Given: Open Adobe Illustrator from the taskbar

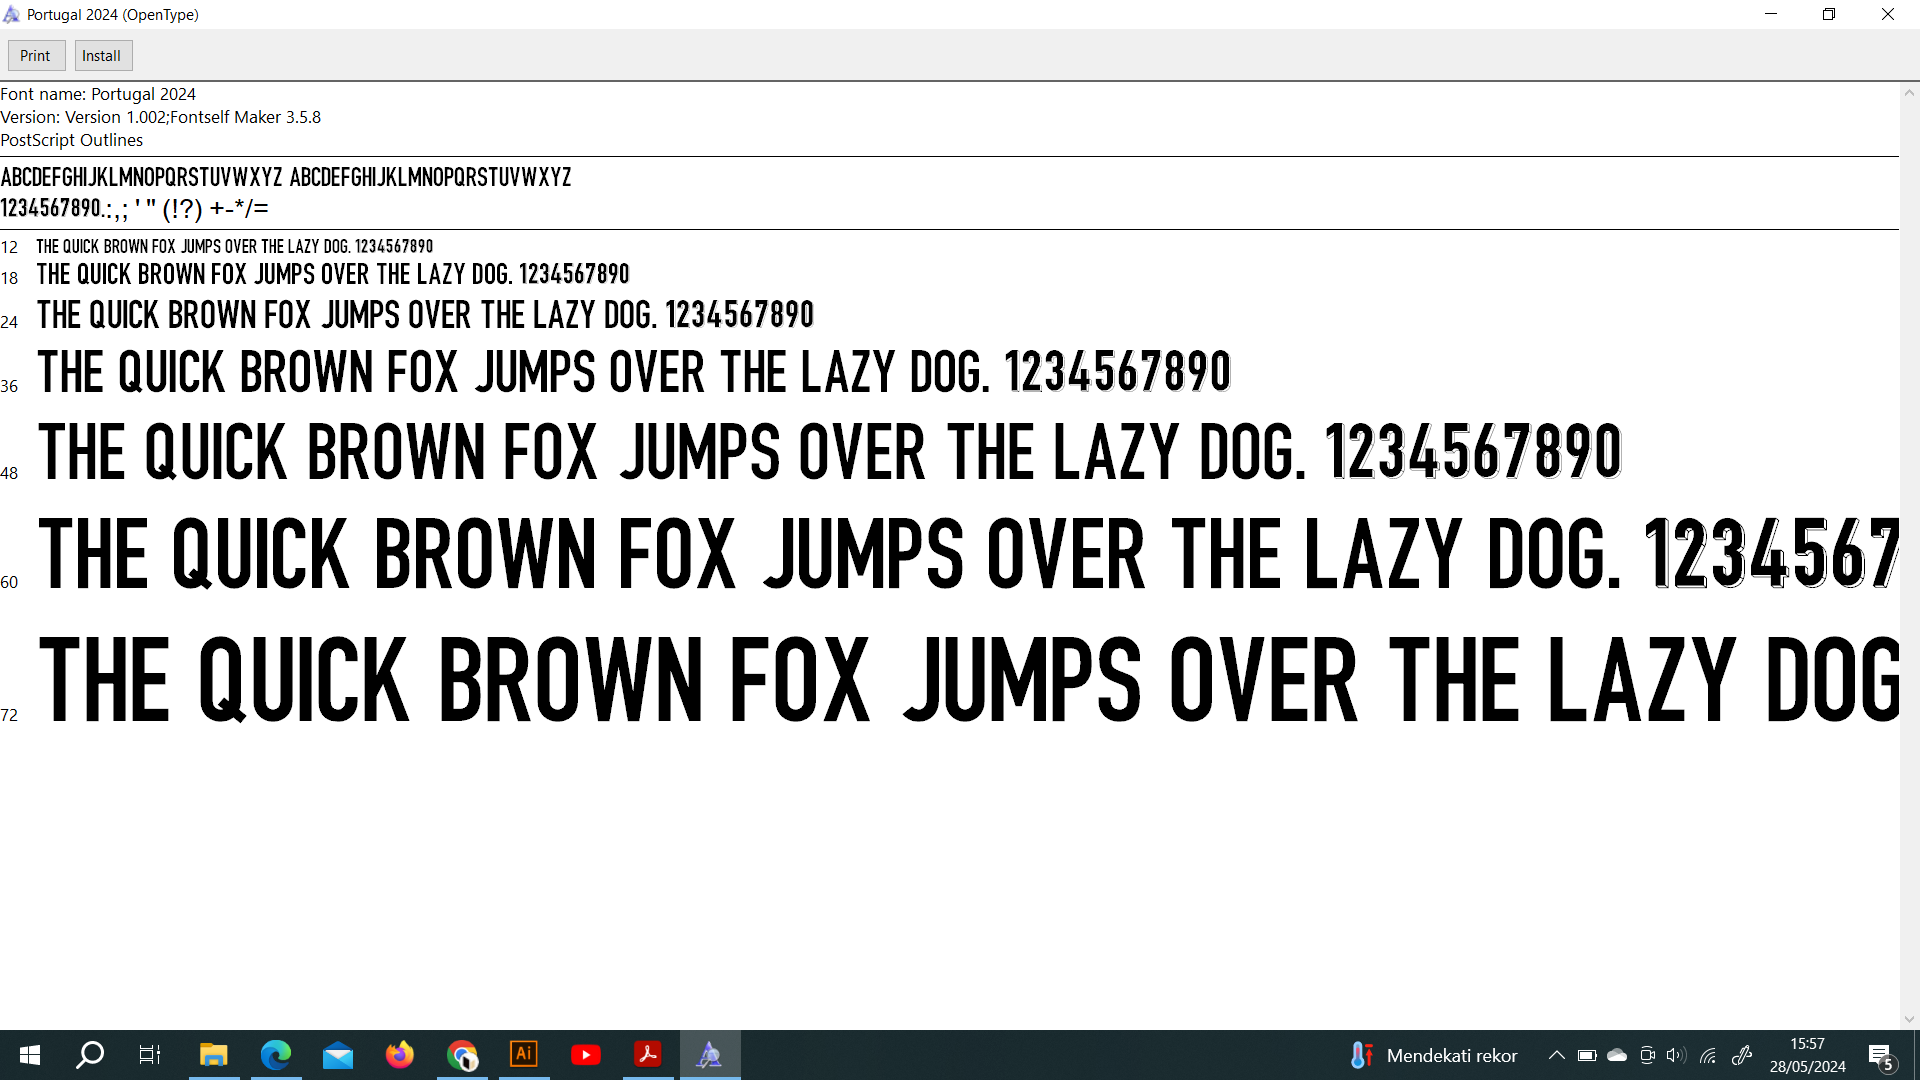Looking at the screenshot, I should pos(524,1055).
